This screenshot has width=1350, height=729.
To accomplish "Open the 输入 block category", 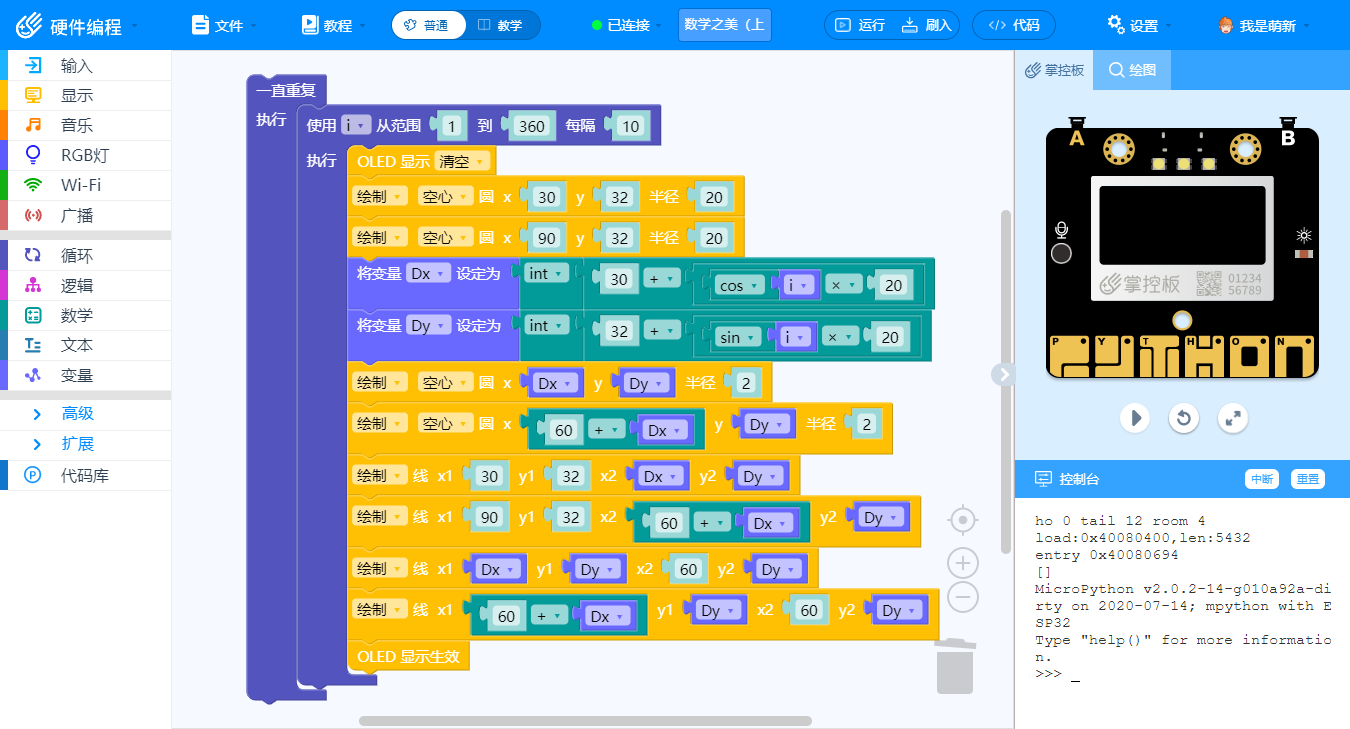I will click(x=85, y=66).
